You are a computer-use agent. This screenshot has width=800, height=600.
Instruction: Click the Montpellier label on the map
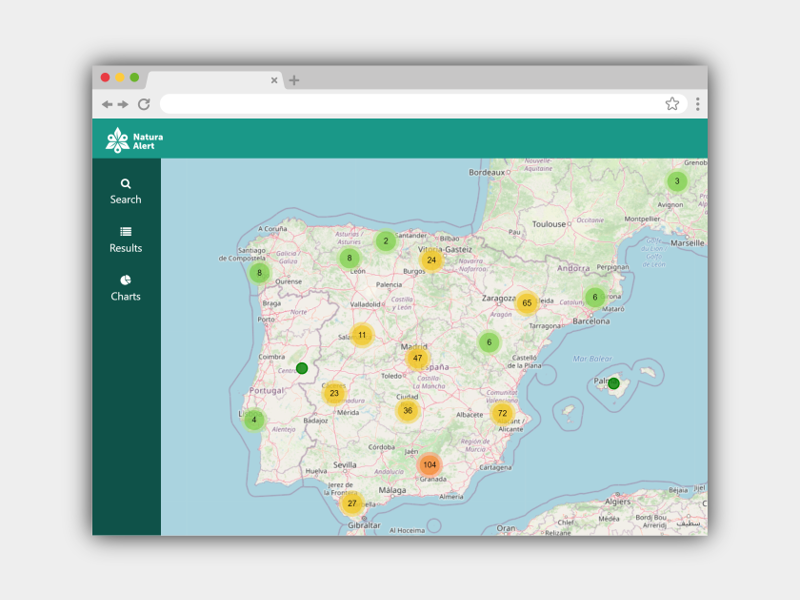pos(642,219)
